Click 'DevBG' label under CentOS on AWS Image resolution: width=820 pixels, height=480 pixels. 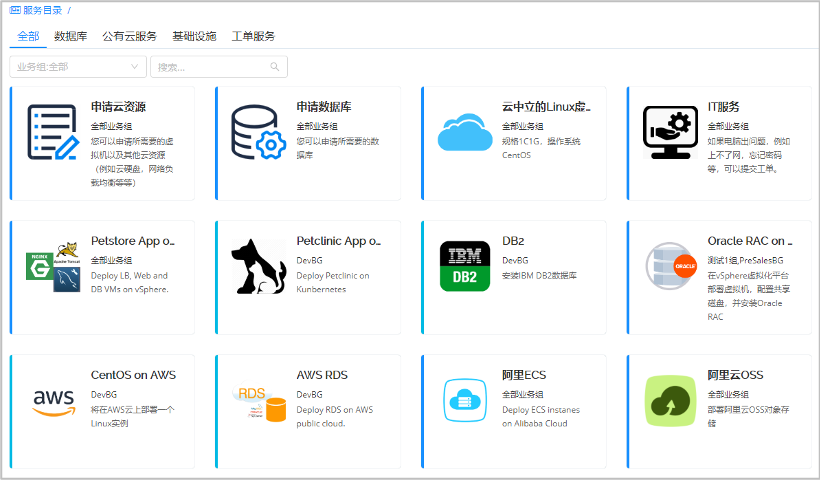104,395
